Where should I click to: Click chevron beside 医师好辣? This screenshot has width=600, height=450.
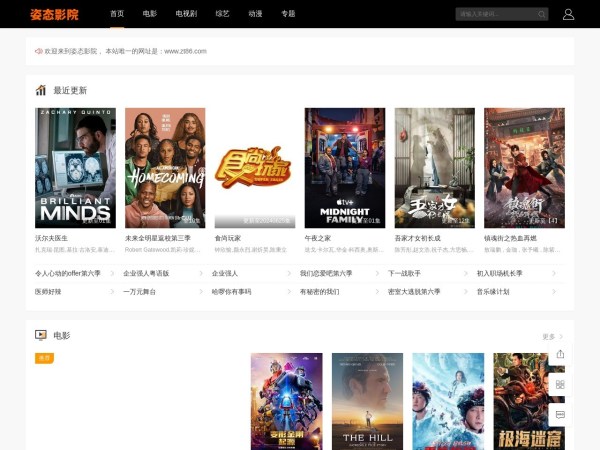point(112,292)
